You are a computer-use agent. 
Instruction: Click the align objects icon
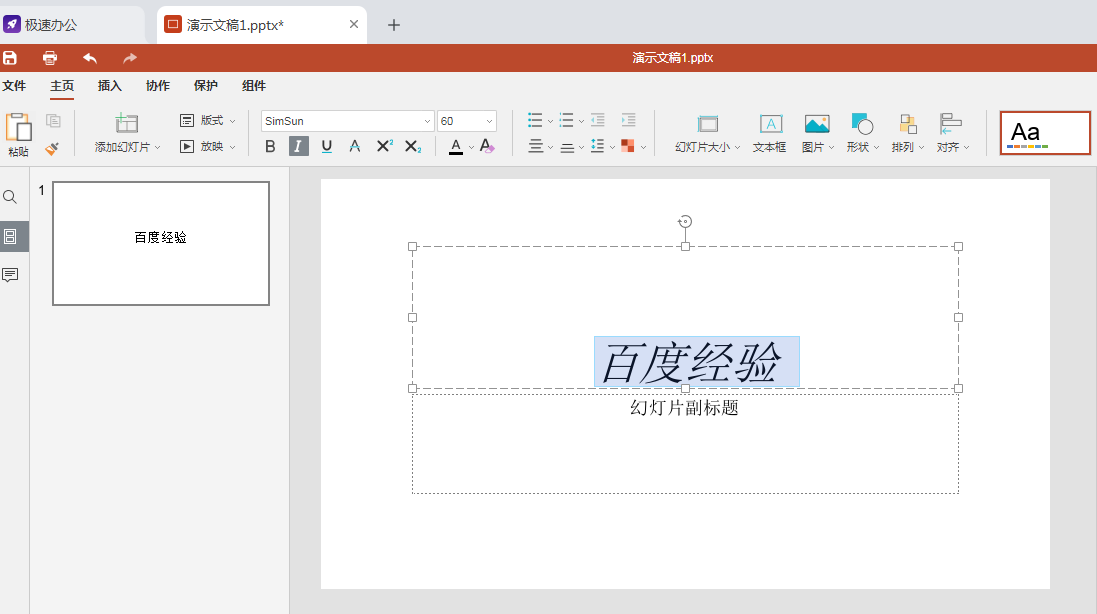951,124
